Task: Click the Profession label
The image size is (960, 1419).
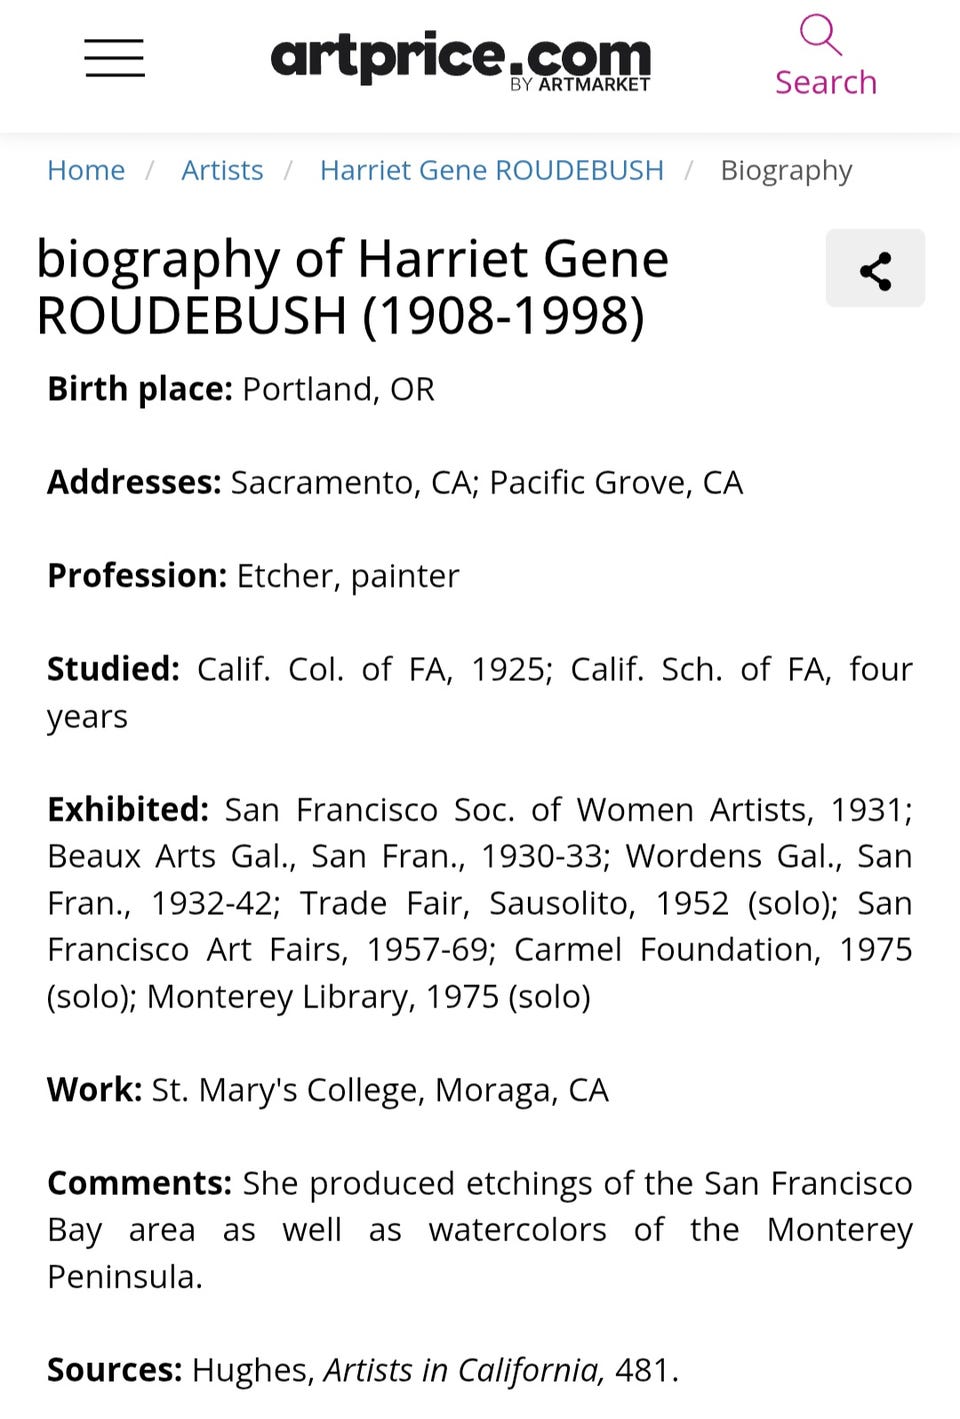Action: pos(137,576)
